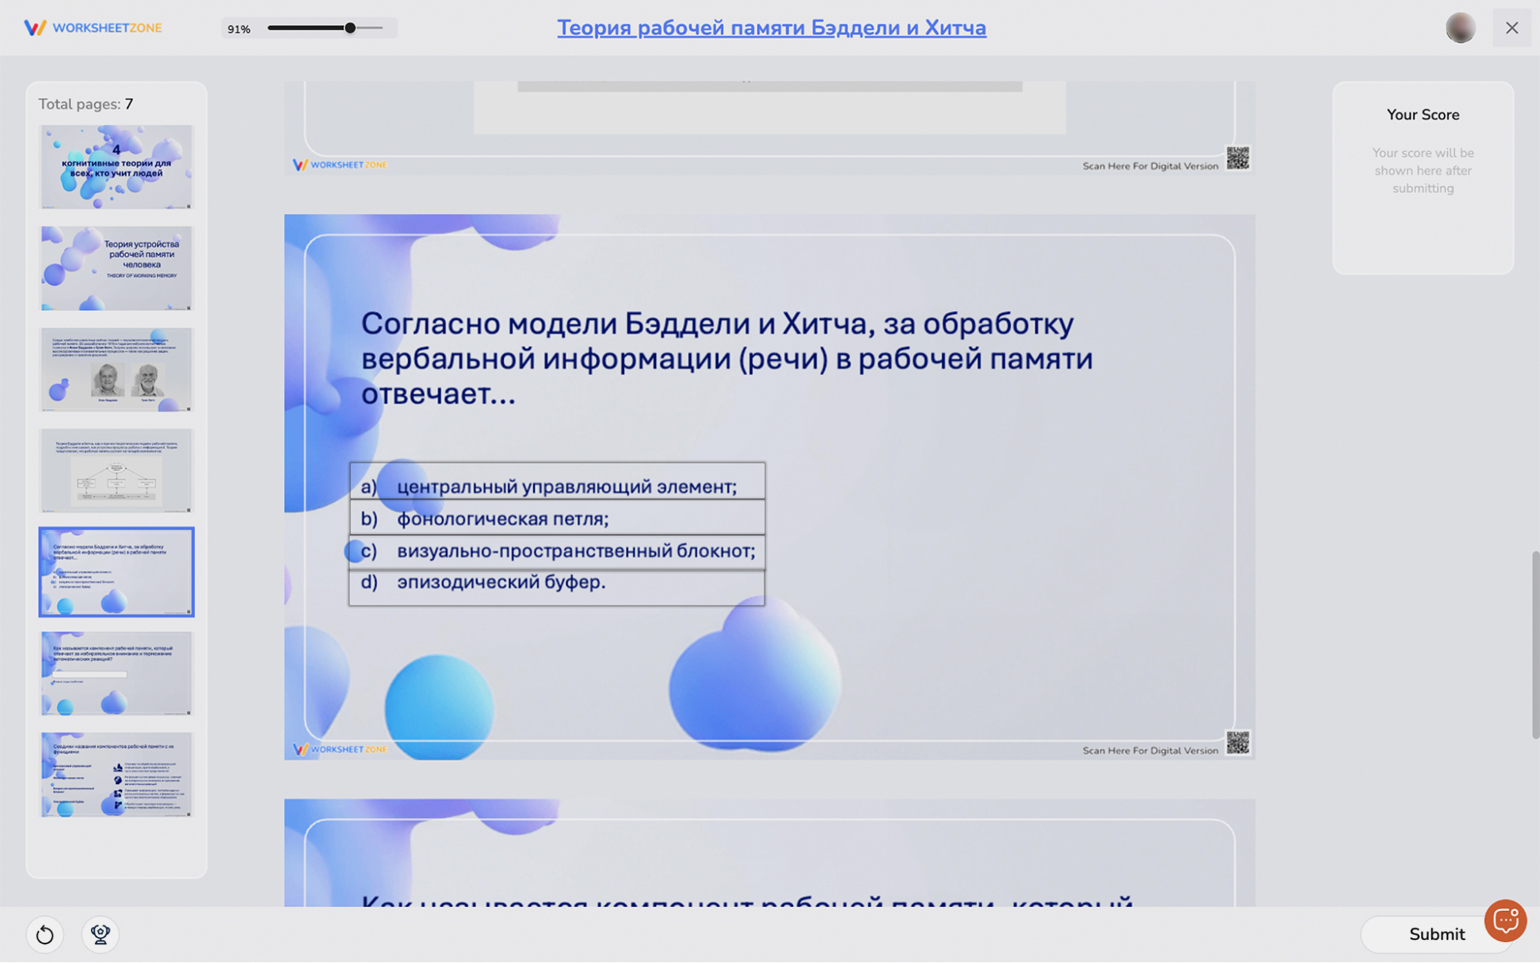Open page 7 matching exercise thumbnail
The height and width of the screenshot is (963, 1540).
click(x=116, y=774)
